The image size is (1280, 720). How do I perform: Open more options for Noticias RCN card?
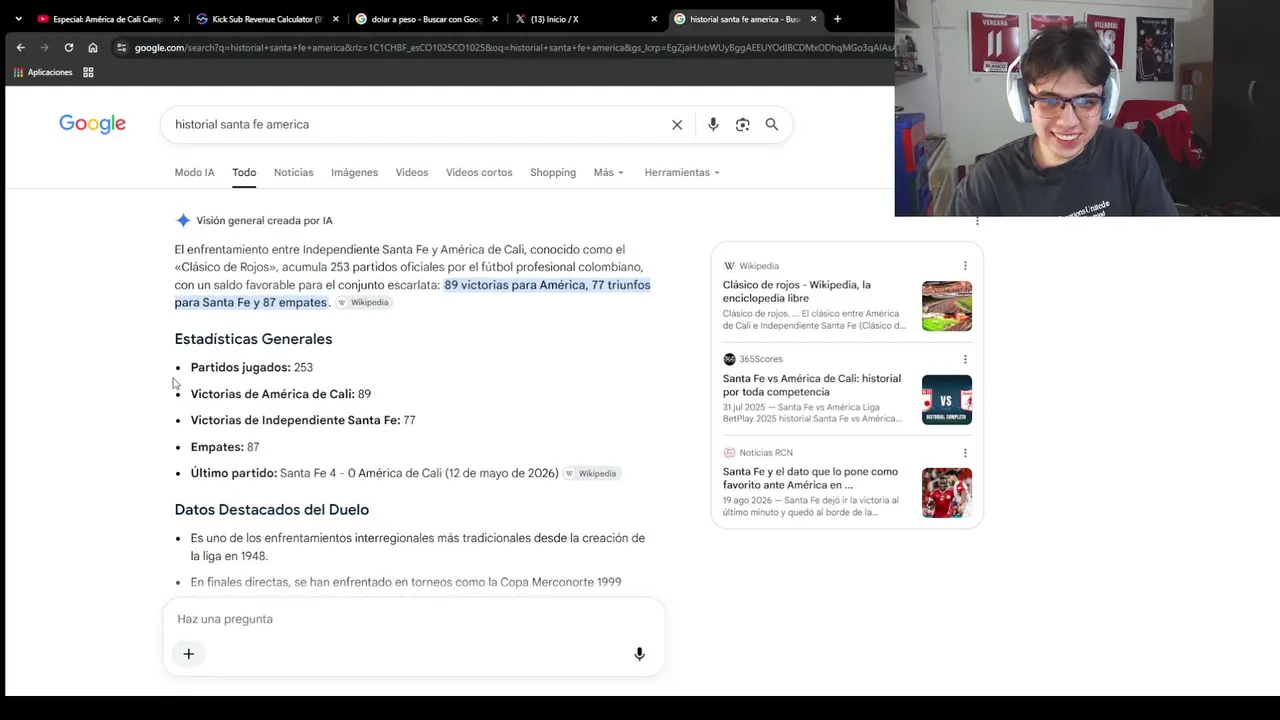(965, 453)
